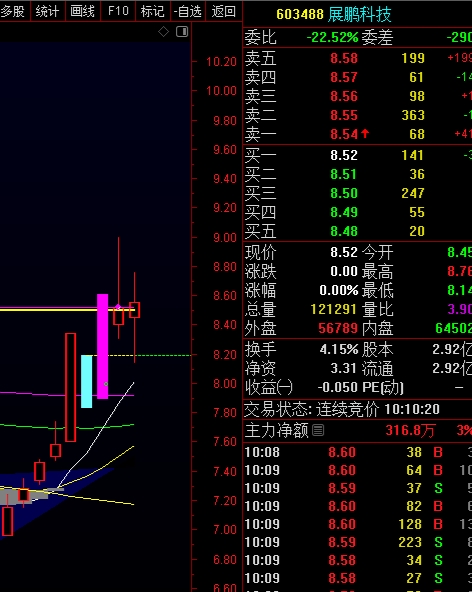Toggle -自选 watchlist removal
Viewport: 472px width, 592px height.
(x=188, y=11)
